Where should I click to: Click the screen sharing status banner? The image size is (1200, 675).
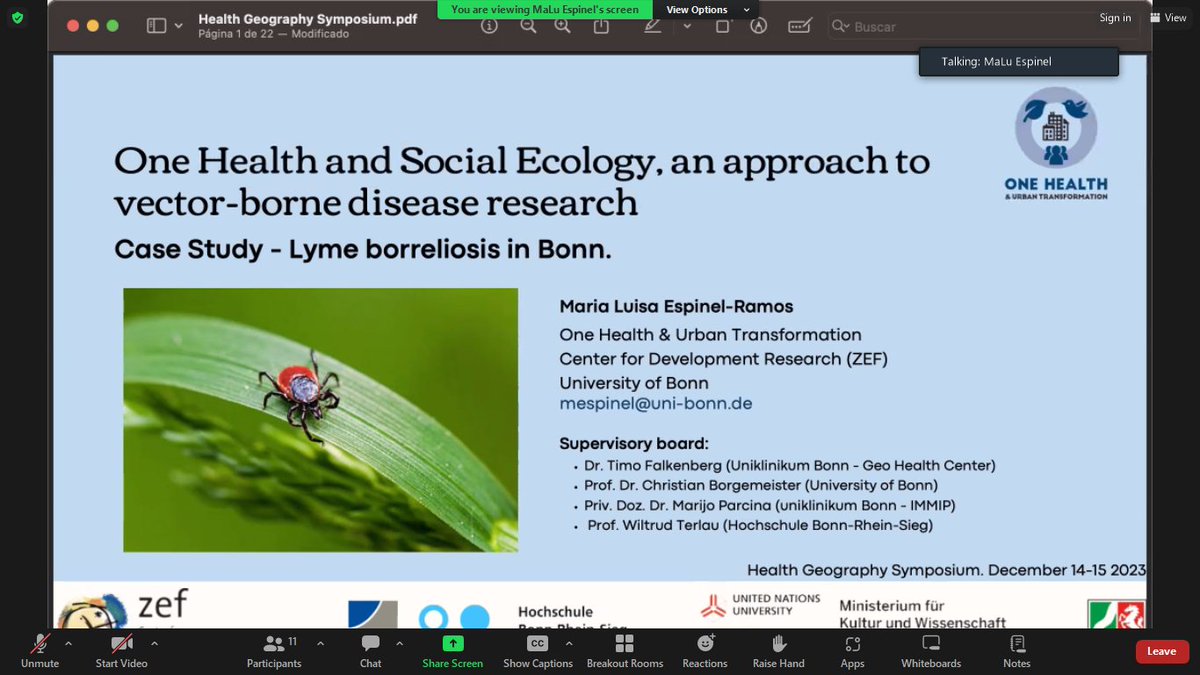(547, 9)
